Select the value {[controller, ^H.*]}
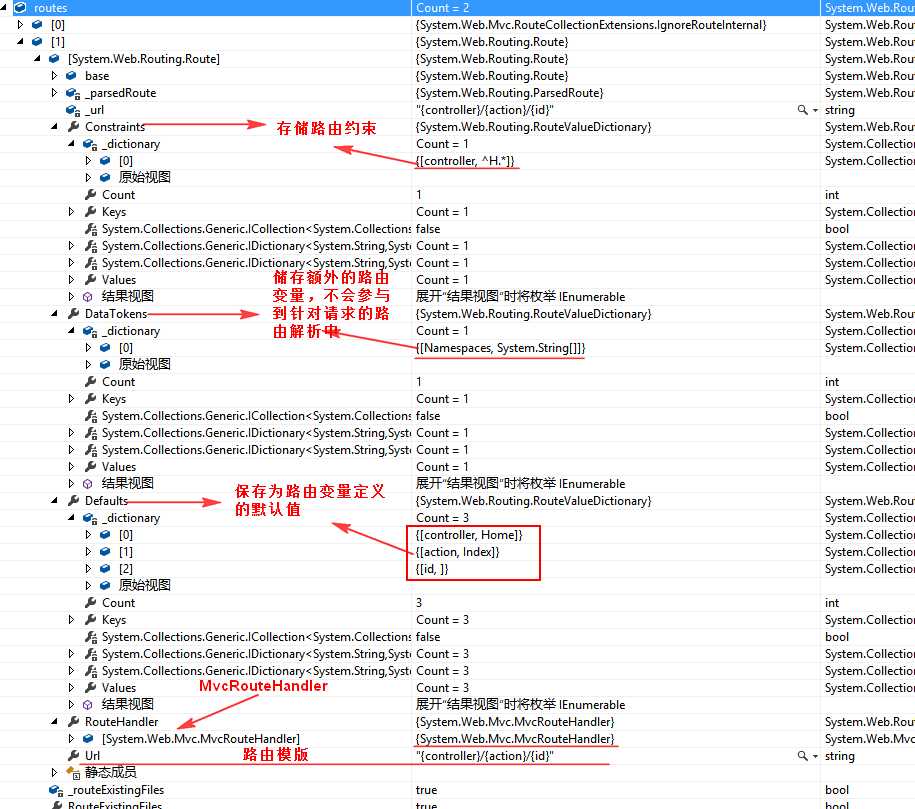915x809 pixels. click(x=465, y=161)
